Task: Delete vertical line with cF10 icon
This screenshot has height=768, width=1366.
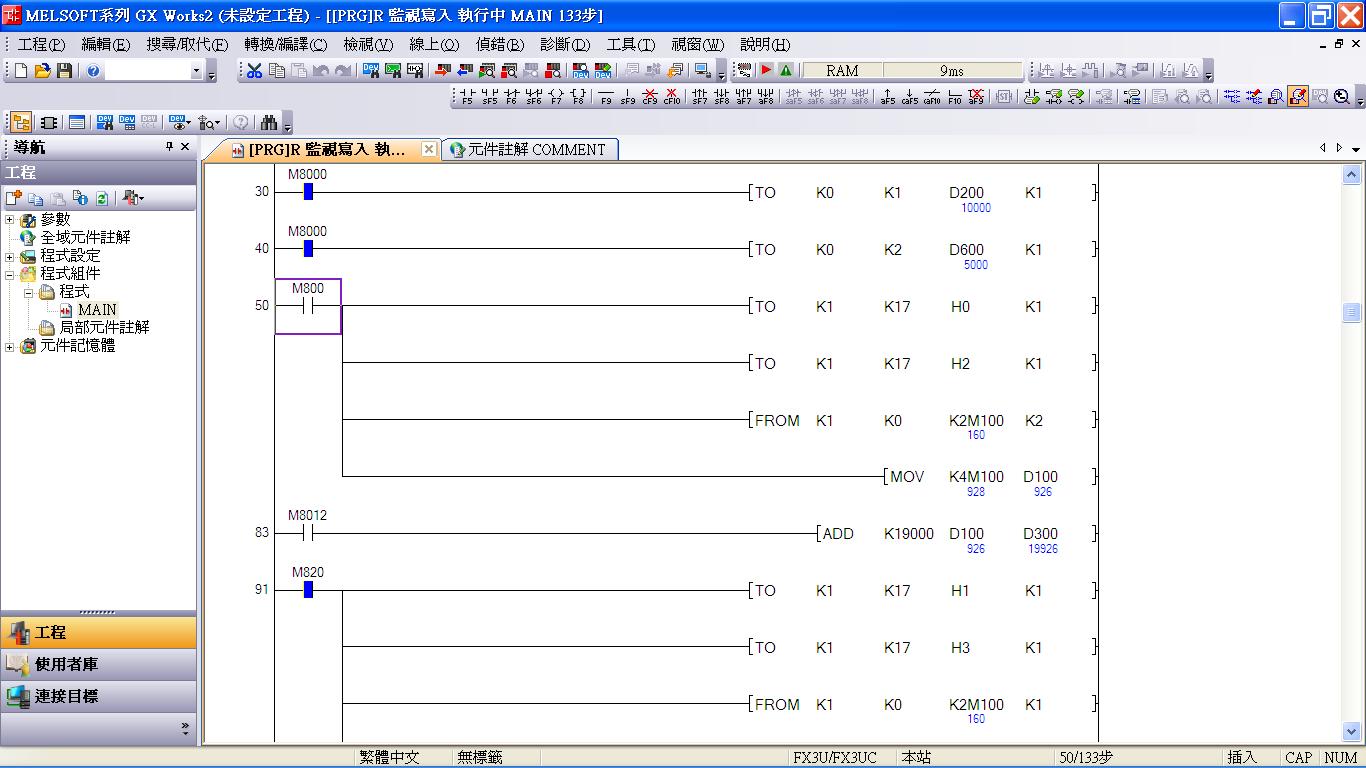Action: pyautogui.click(x=672, y=97)
